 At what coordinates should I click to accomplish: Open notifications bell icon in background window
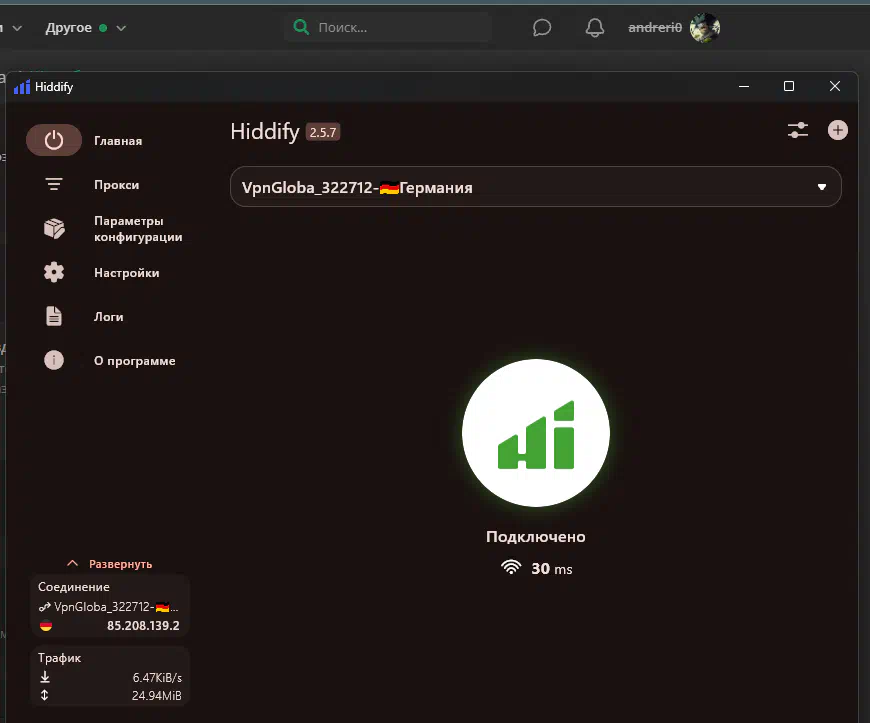click(595, 27)
